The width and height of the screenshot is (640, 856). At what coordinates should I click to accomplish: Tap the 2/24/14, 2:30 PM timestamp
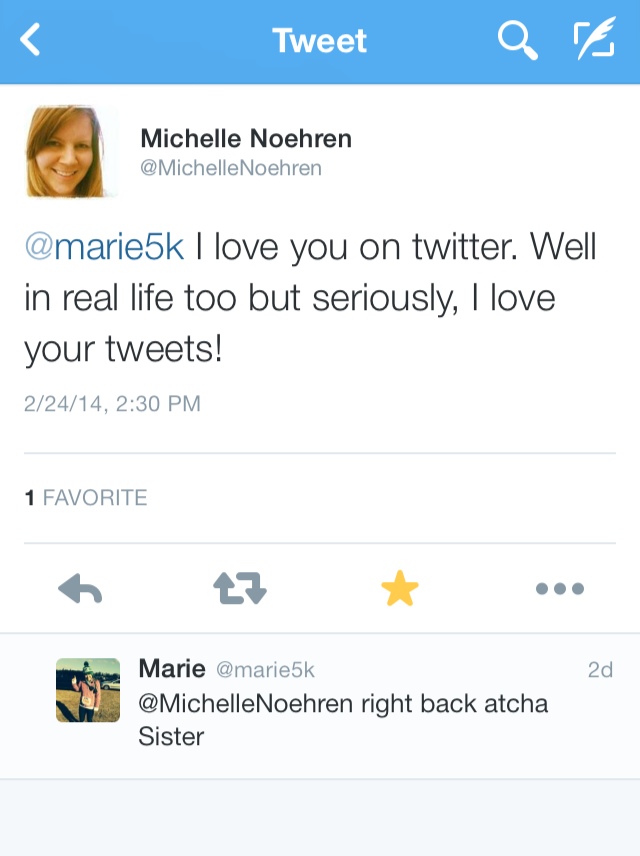coord(112,404)
